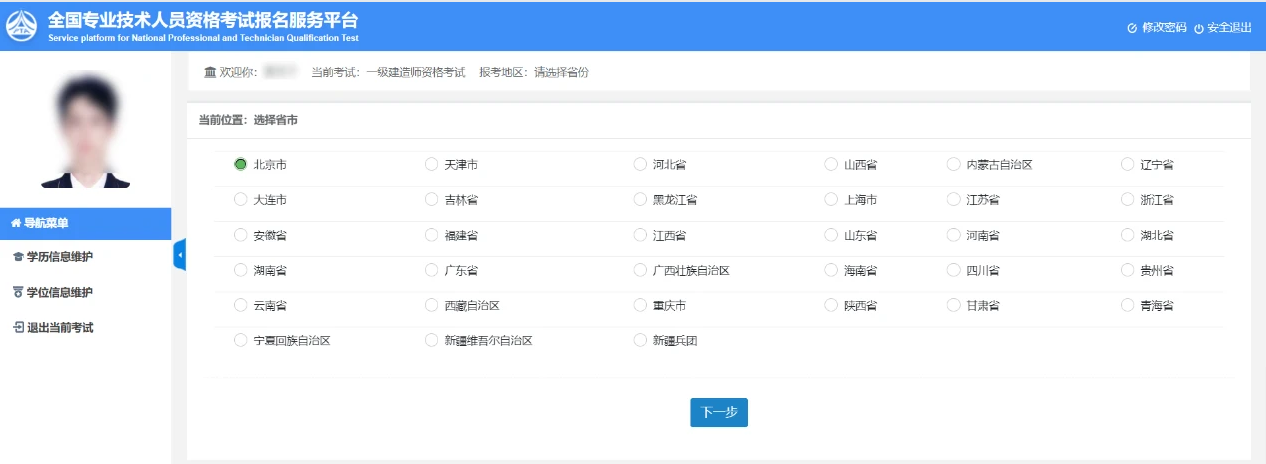Pick the 新疆兵团 radio button
This screenshot has width=1266, height=464.
pos(641,340)
